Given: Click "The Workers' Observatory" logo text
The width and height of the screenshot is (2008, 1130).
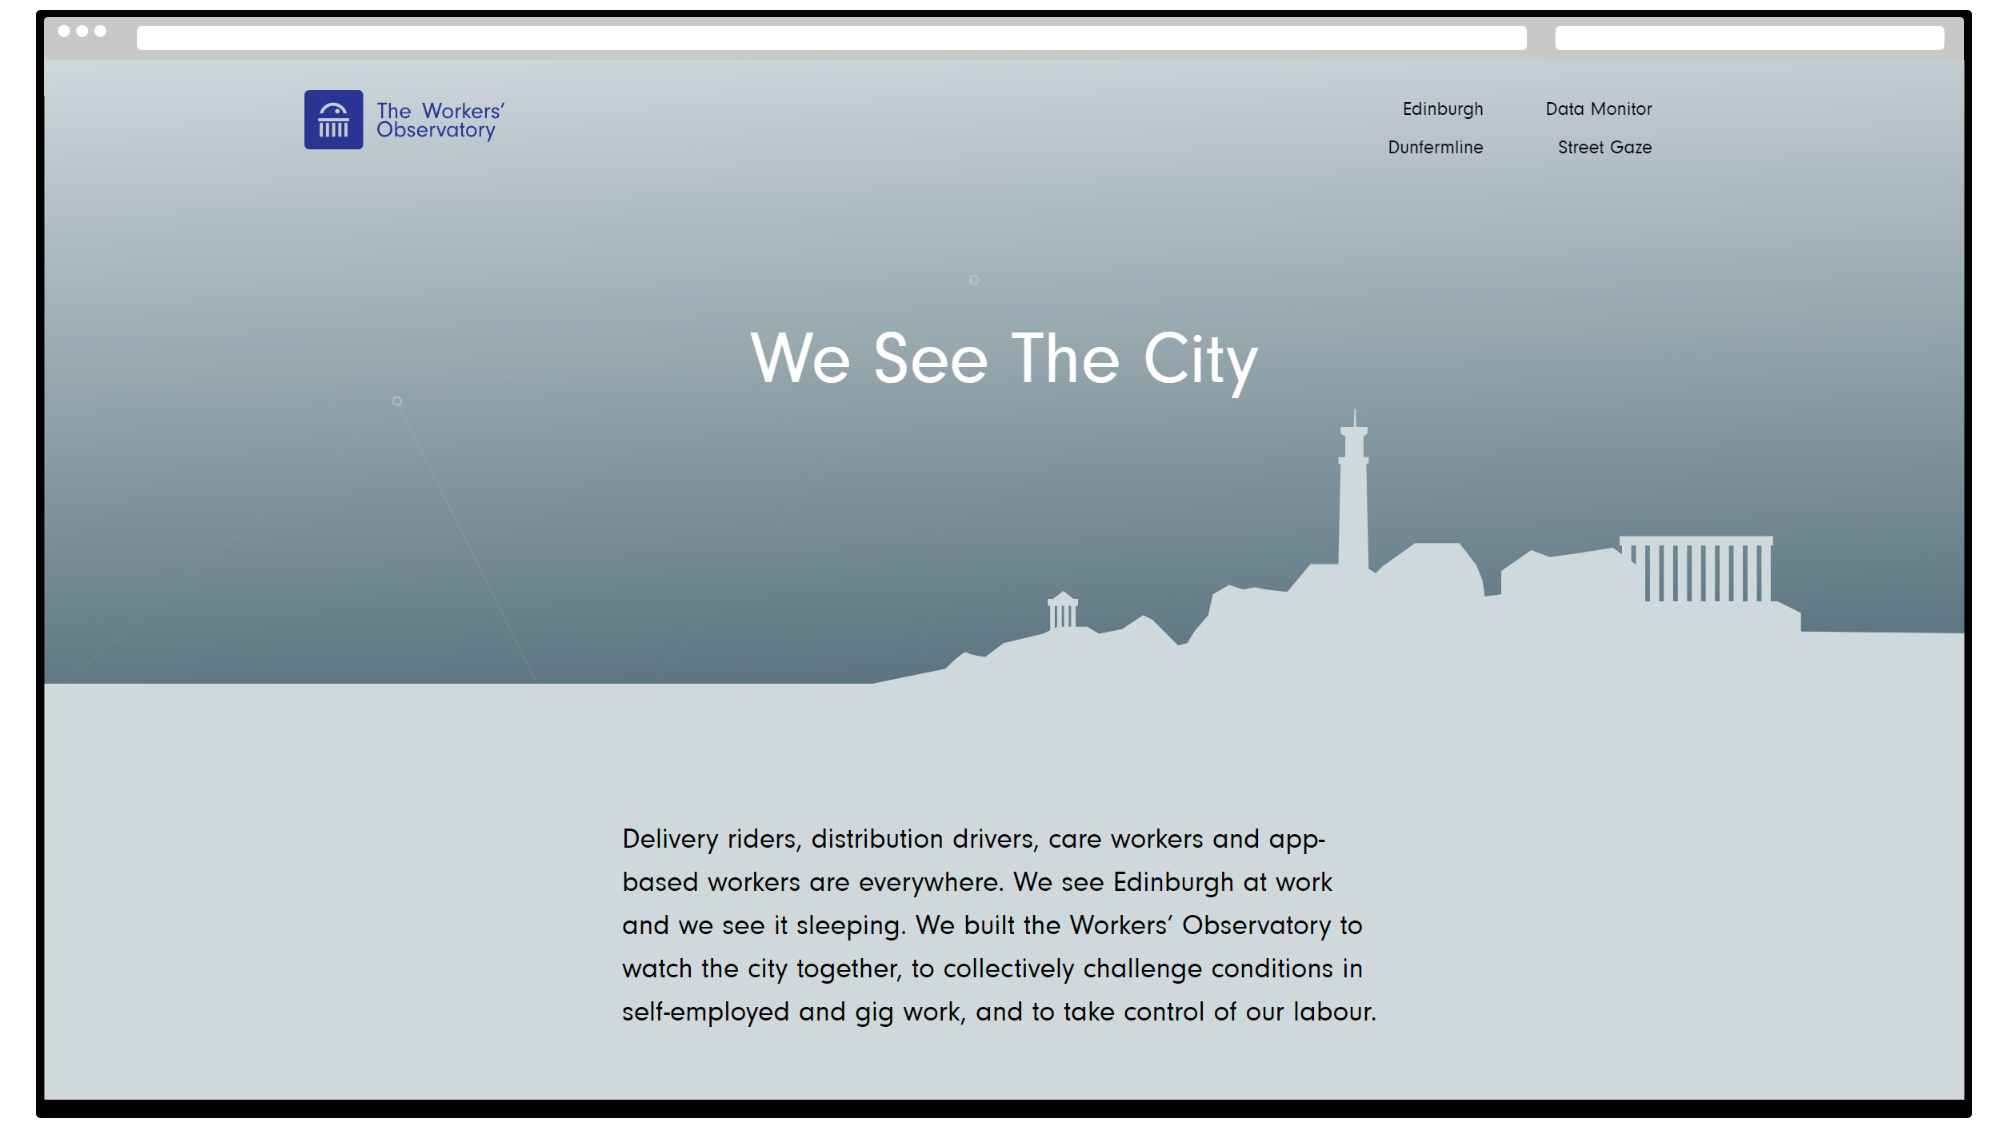Looking at the screenshot, I should 440,120.
